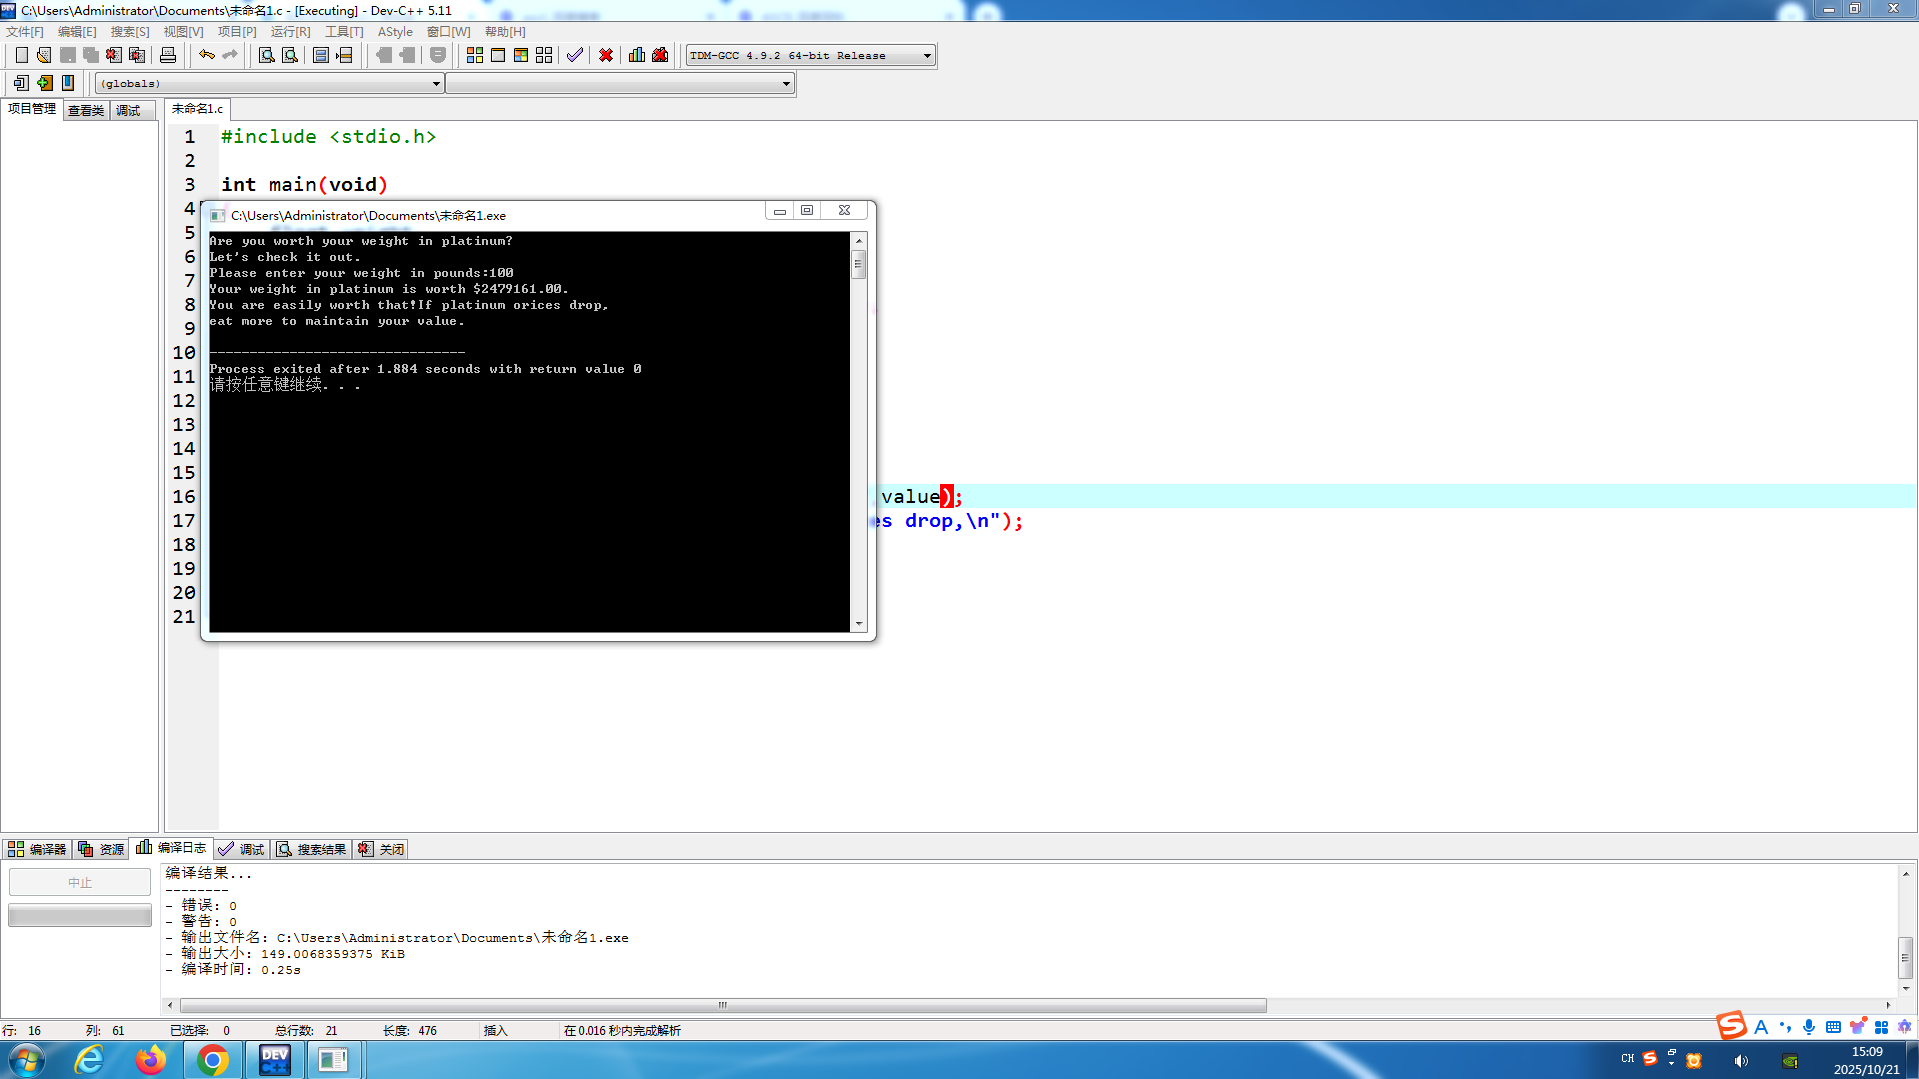Click the compile log horizontal scrollbar

tap(723, 1005)
